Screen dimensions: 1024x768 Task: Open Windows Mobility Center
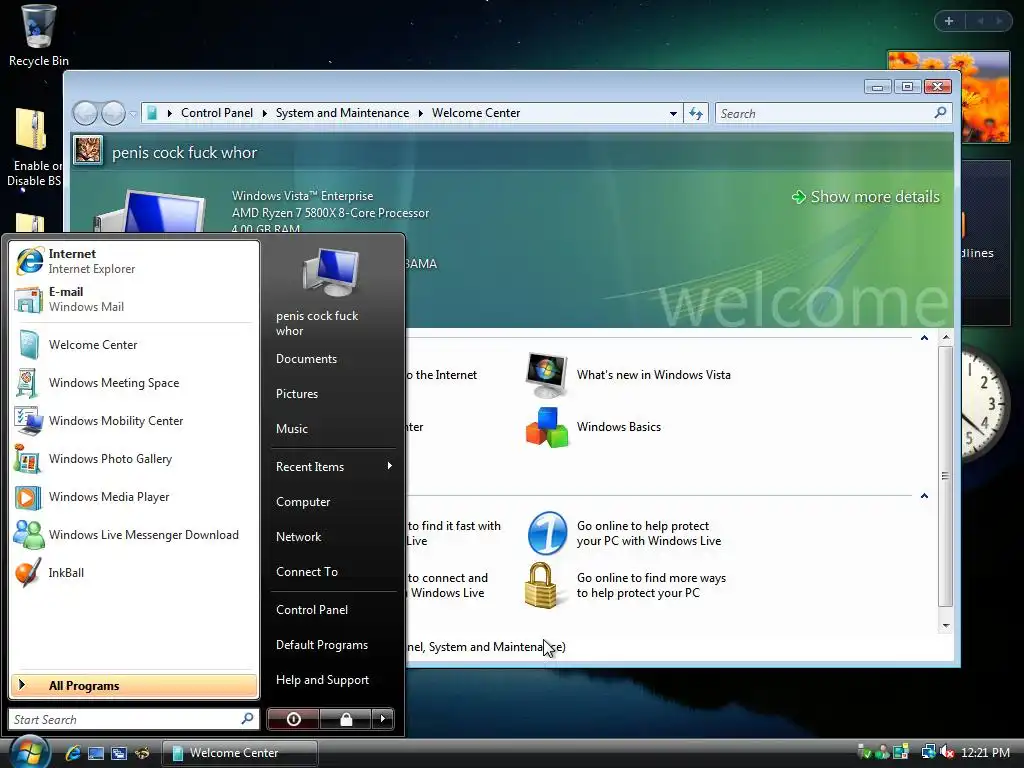[133, 421]
